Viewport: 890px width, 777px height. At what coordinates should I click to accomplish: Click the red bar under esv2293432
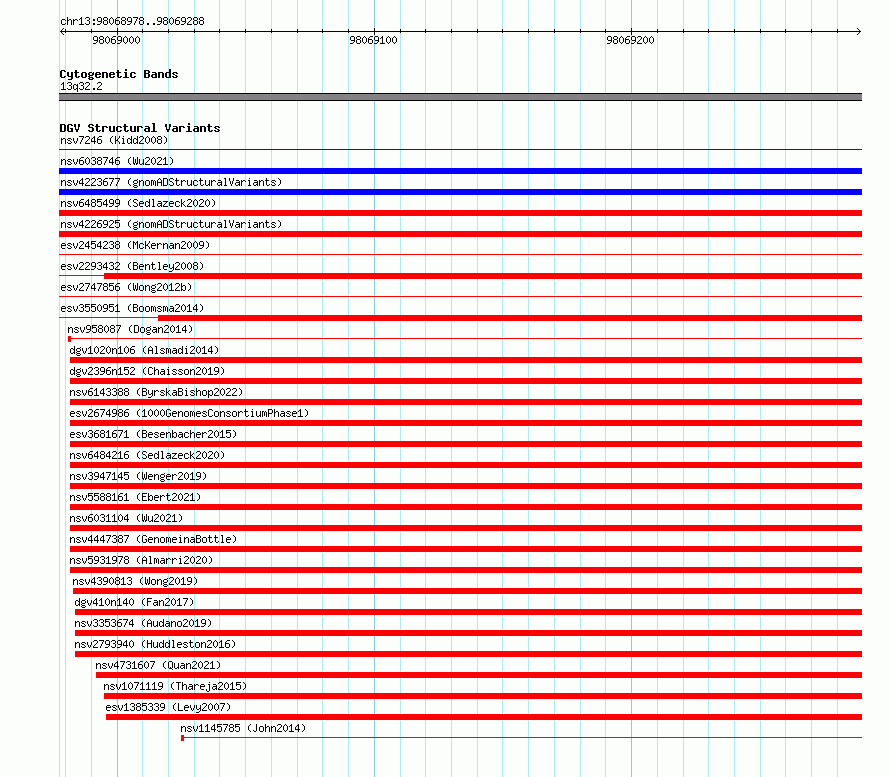click(483, 276)
